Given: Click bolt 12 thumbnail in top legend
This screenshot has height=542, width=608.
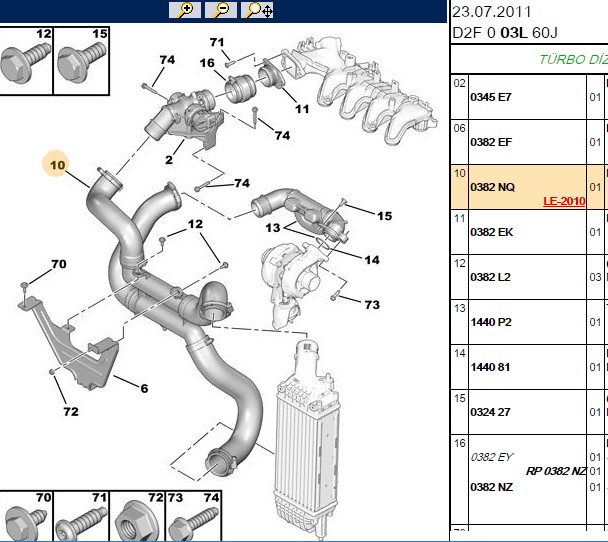Looking at the screenshot, I should tap(26, 60).
